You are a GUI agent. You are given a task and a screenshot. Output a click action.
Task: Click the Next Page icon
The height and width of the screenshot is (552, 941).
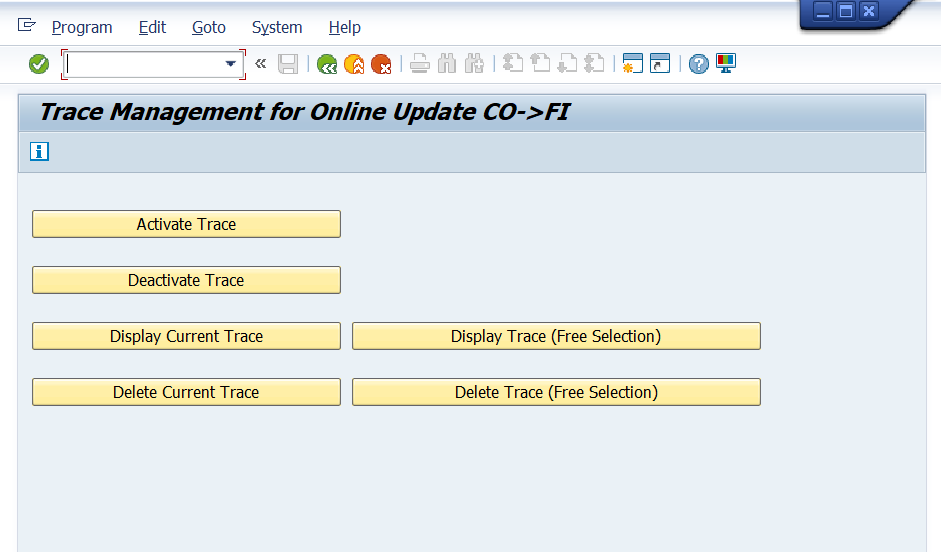point(567,63)
